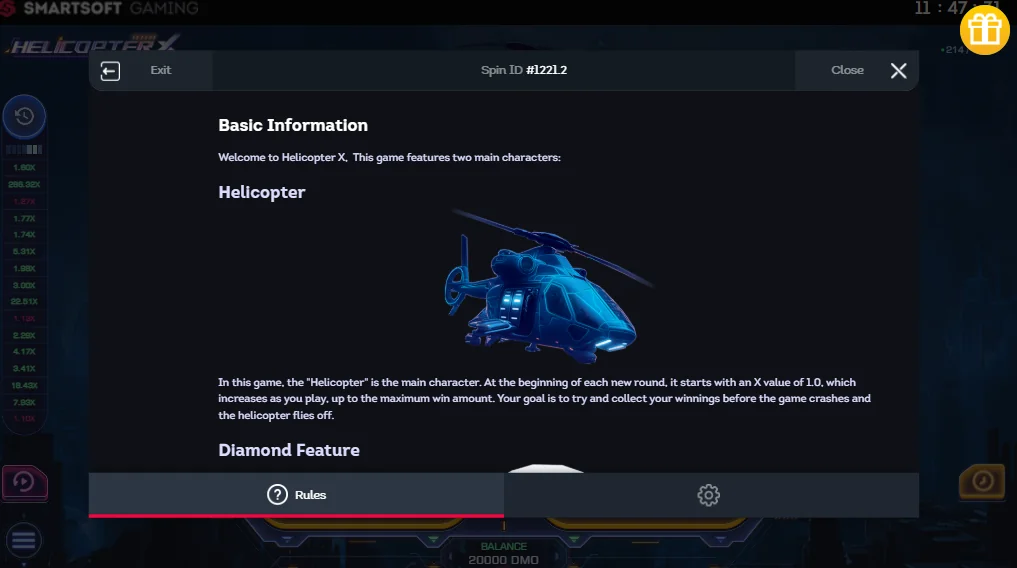Image resolution: width=1017 pixels, height=568 pixels.
Task: Select the 286.32X multiplier in history list
Action: click(24, 184)
